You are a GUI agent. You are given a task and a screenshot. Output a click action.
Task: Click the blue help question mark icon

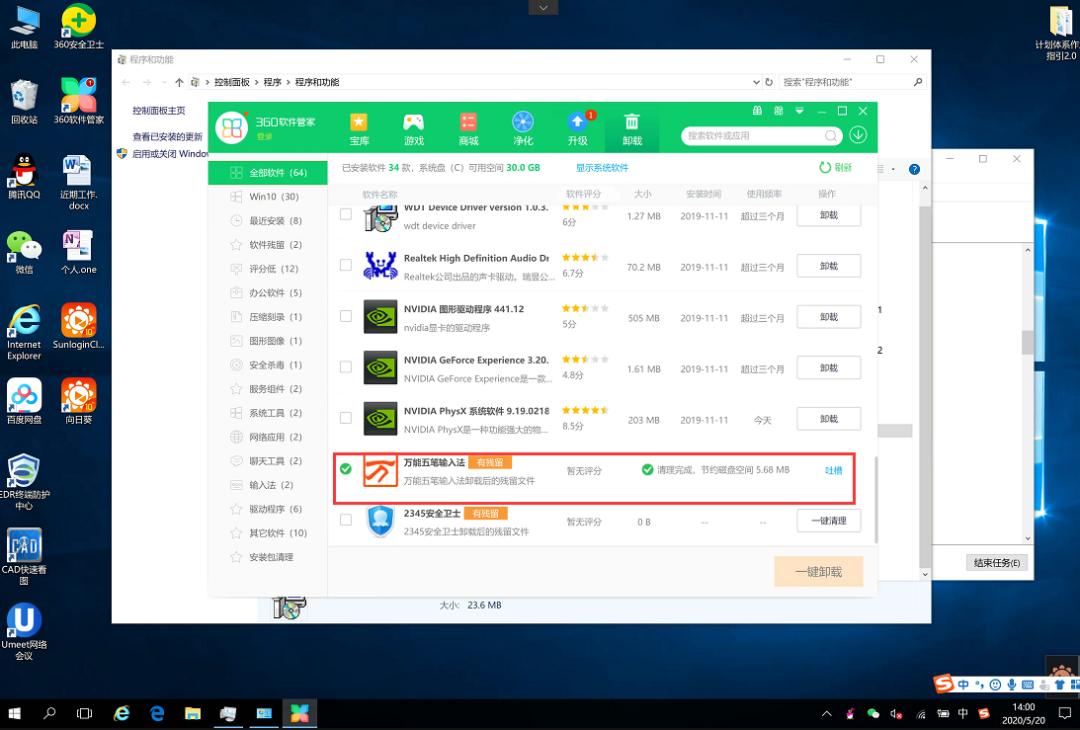[914, 168]
